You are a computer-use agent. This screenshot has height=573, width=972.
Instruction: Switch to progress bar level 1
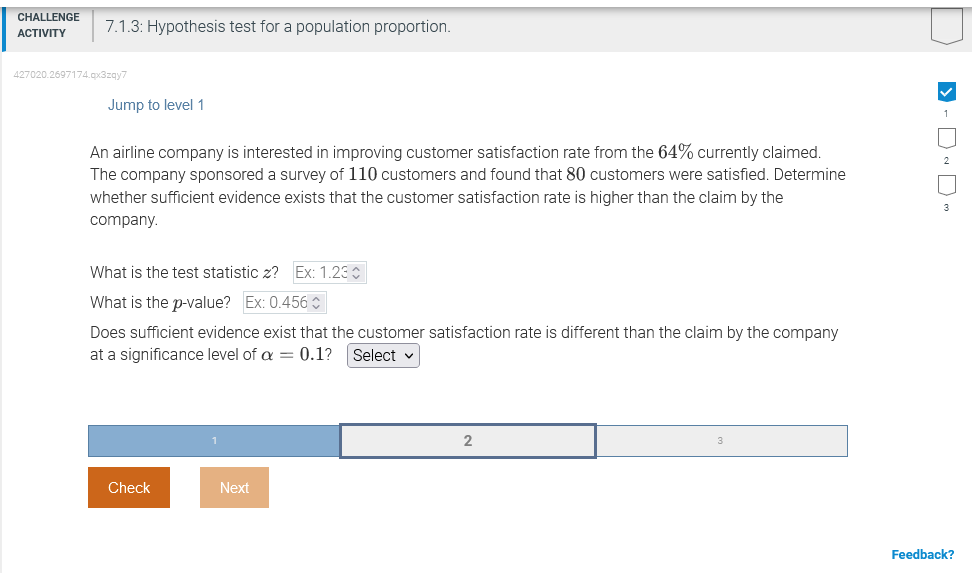pos(214,441)
